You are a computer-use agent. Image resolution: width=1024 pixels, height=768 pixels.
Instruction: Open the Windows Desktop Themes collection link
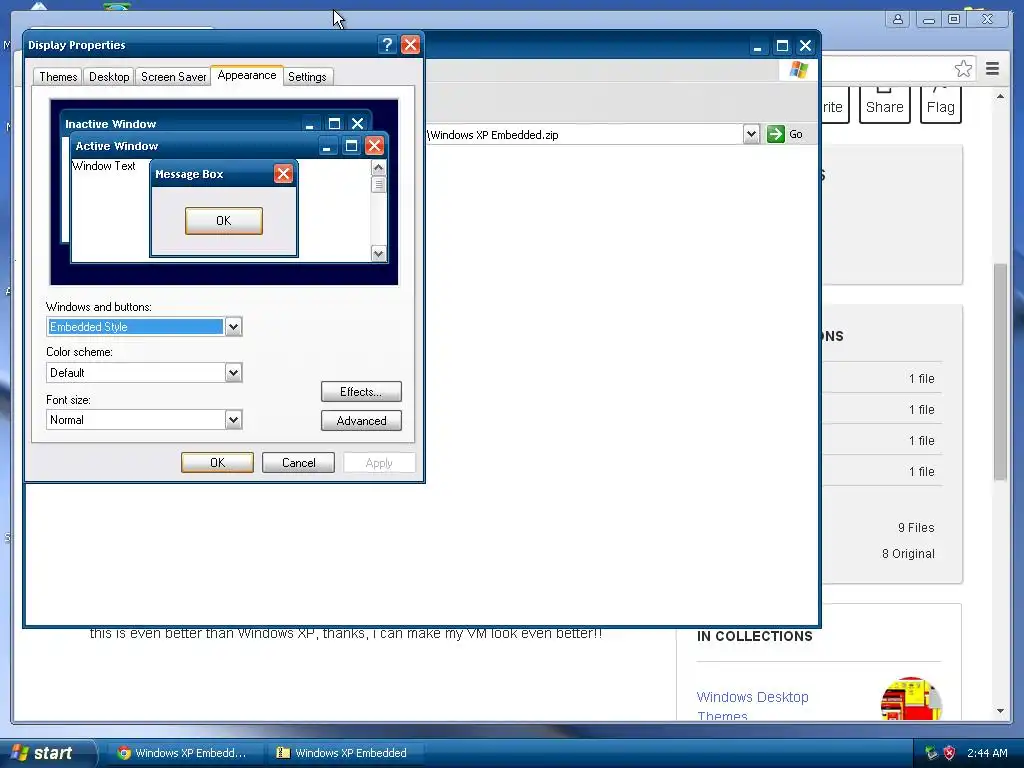752,707
